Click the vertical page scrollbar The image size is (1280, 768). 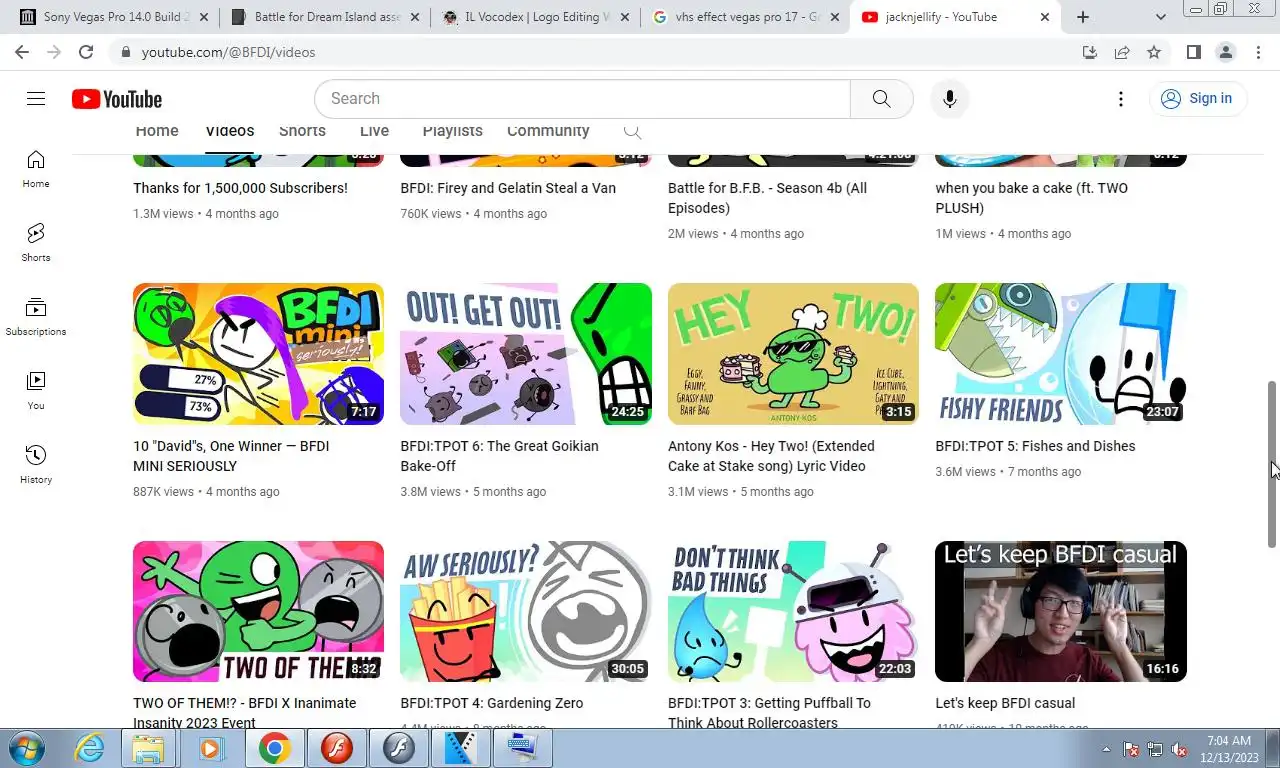[1272, 463]
